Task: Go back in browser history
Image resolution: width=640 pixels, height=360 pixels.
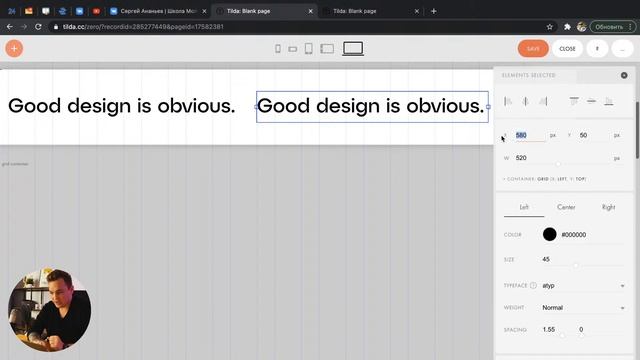Action: click(x=10, y=27)
